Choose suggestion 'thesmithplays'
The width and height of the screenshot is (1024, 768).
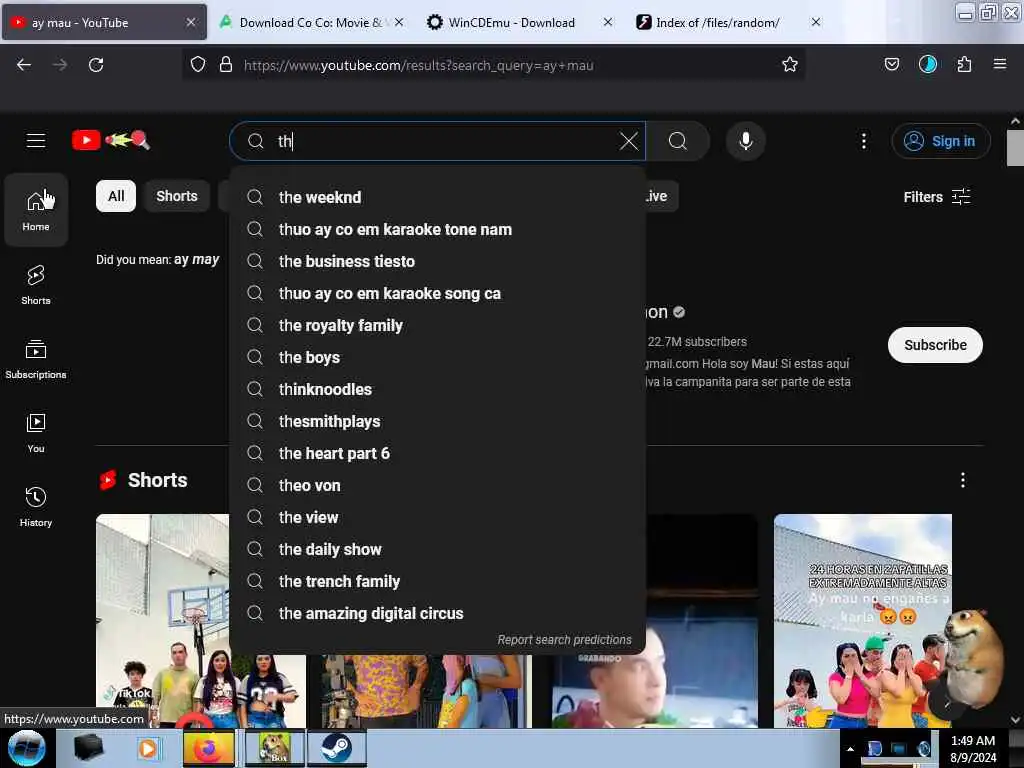[x=438, y=421]
